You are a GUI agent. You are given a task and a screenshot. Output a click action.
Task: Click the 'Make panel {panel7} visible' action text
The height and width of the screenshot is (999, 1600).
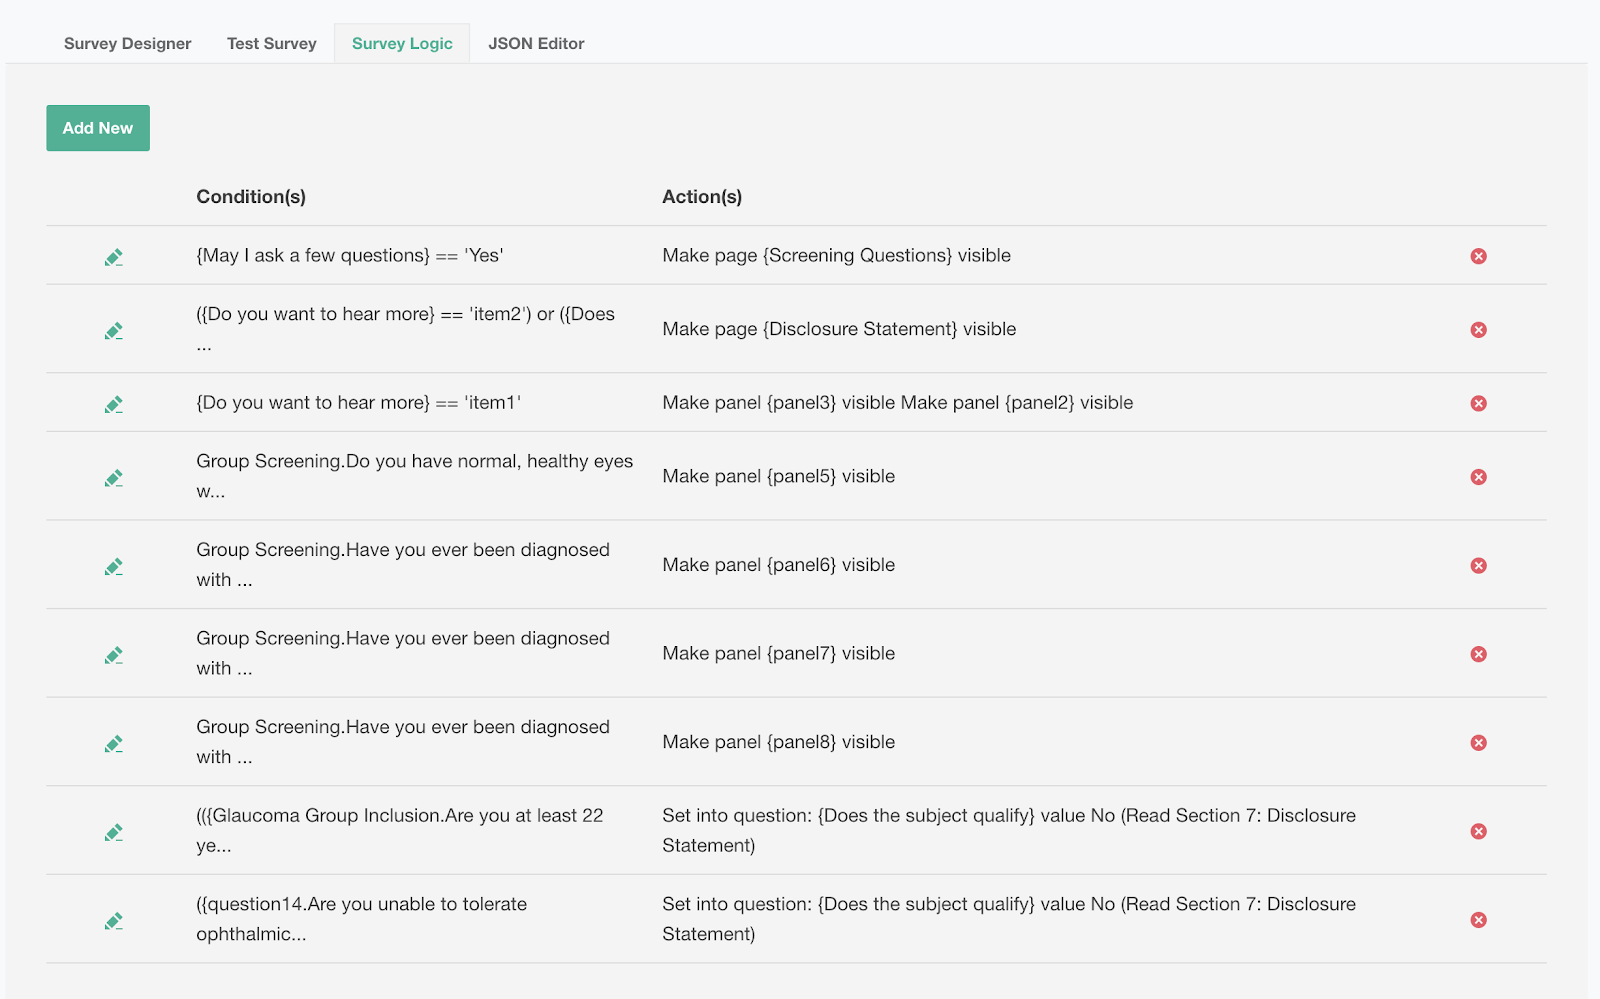click(x=778, y=654)
